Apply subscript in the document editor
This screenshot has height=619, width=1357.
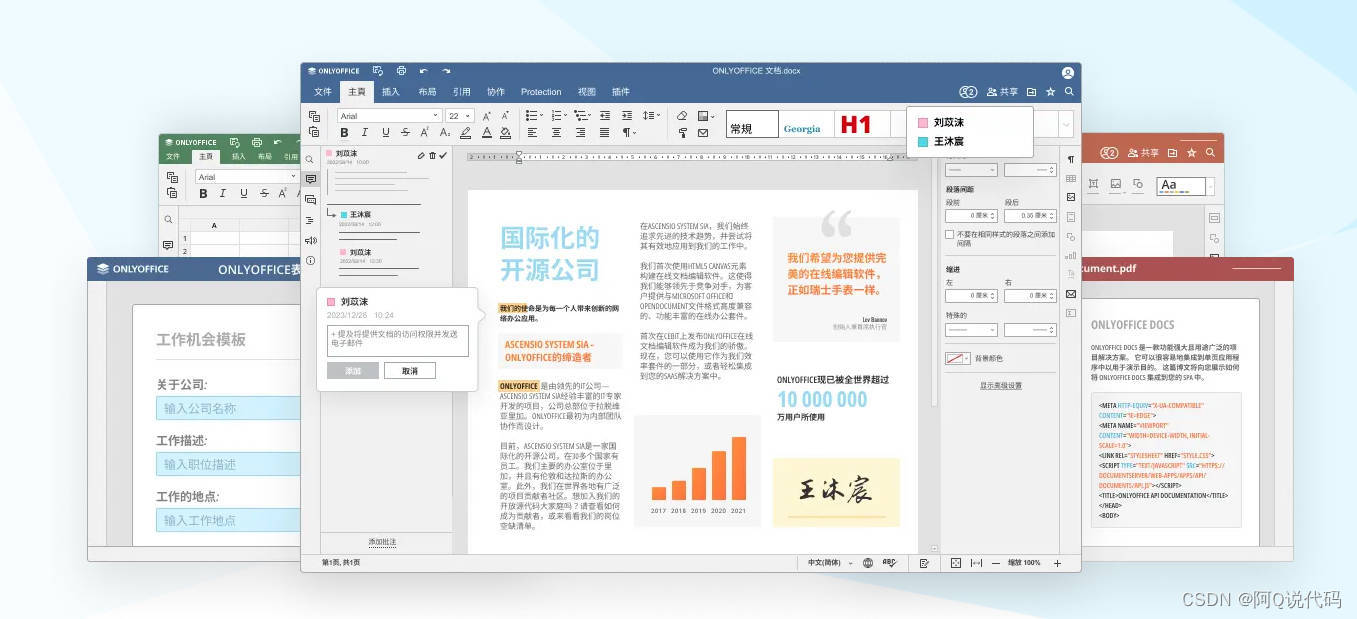click(x=445, y=132)
